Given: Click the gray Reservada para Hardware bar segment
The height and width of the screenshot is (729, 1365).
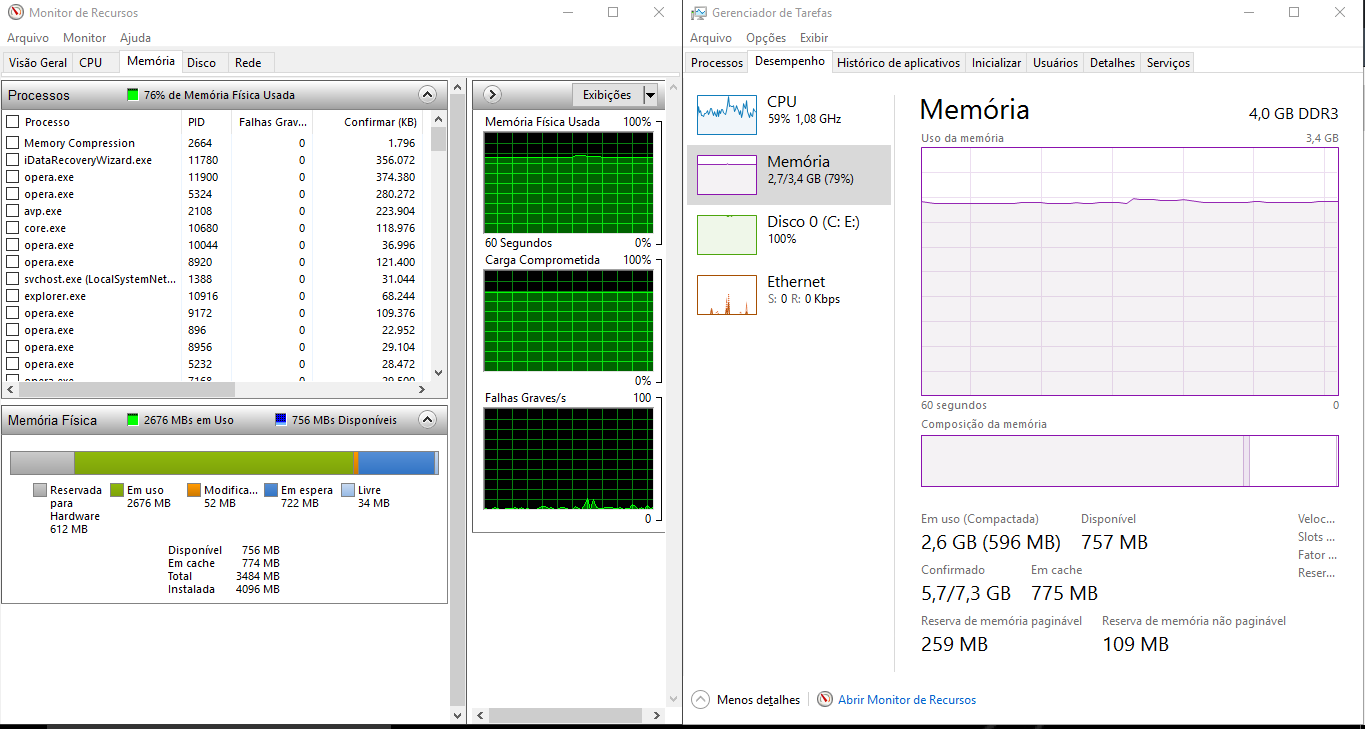Looking at the screenshot, I should point(42,463).
